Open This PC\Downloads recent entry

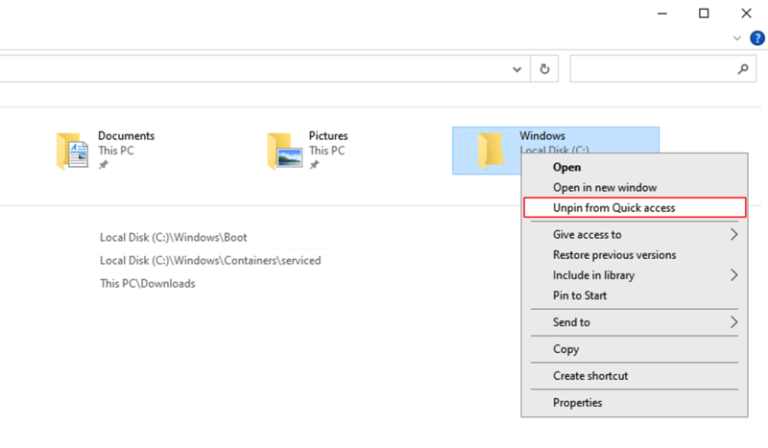coord(147,283)
